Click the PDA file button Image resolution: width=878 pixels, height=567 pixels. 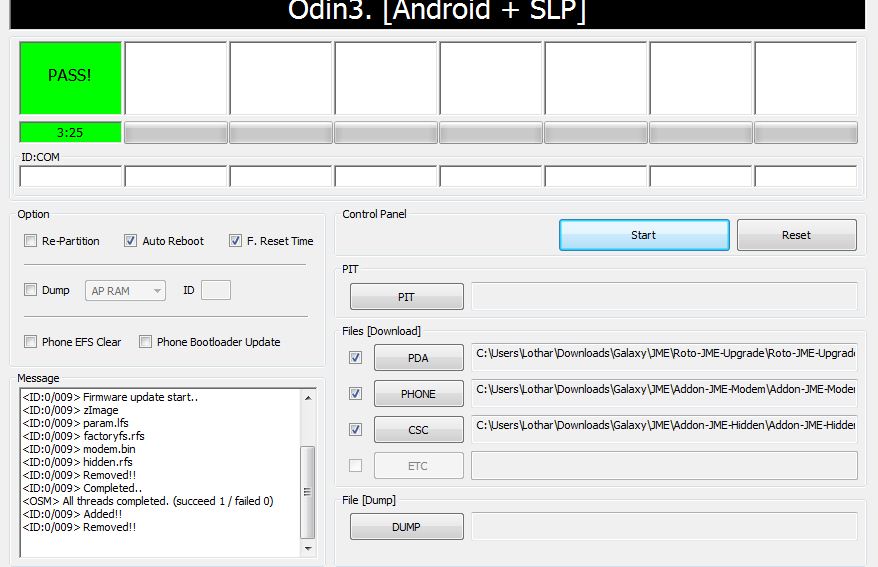point(418,358)
